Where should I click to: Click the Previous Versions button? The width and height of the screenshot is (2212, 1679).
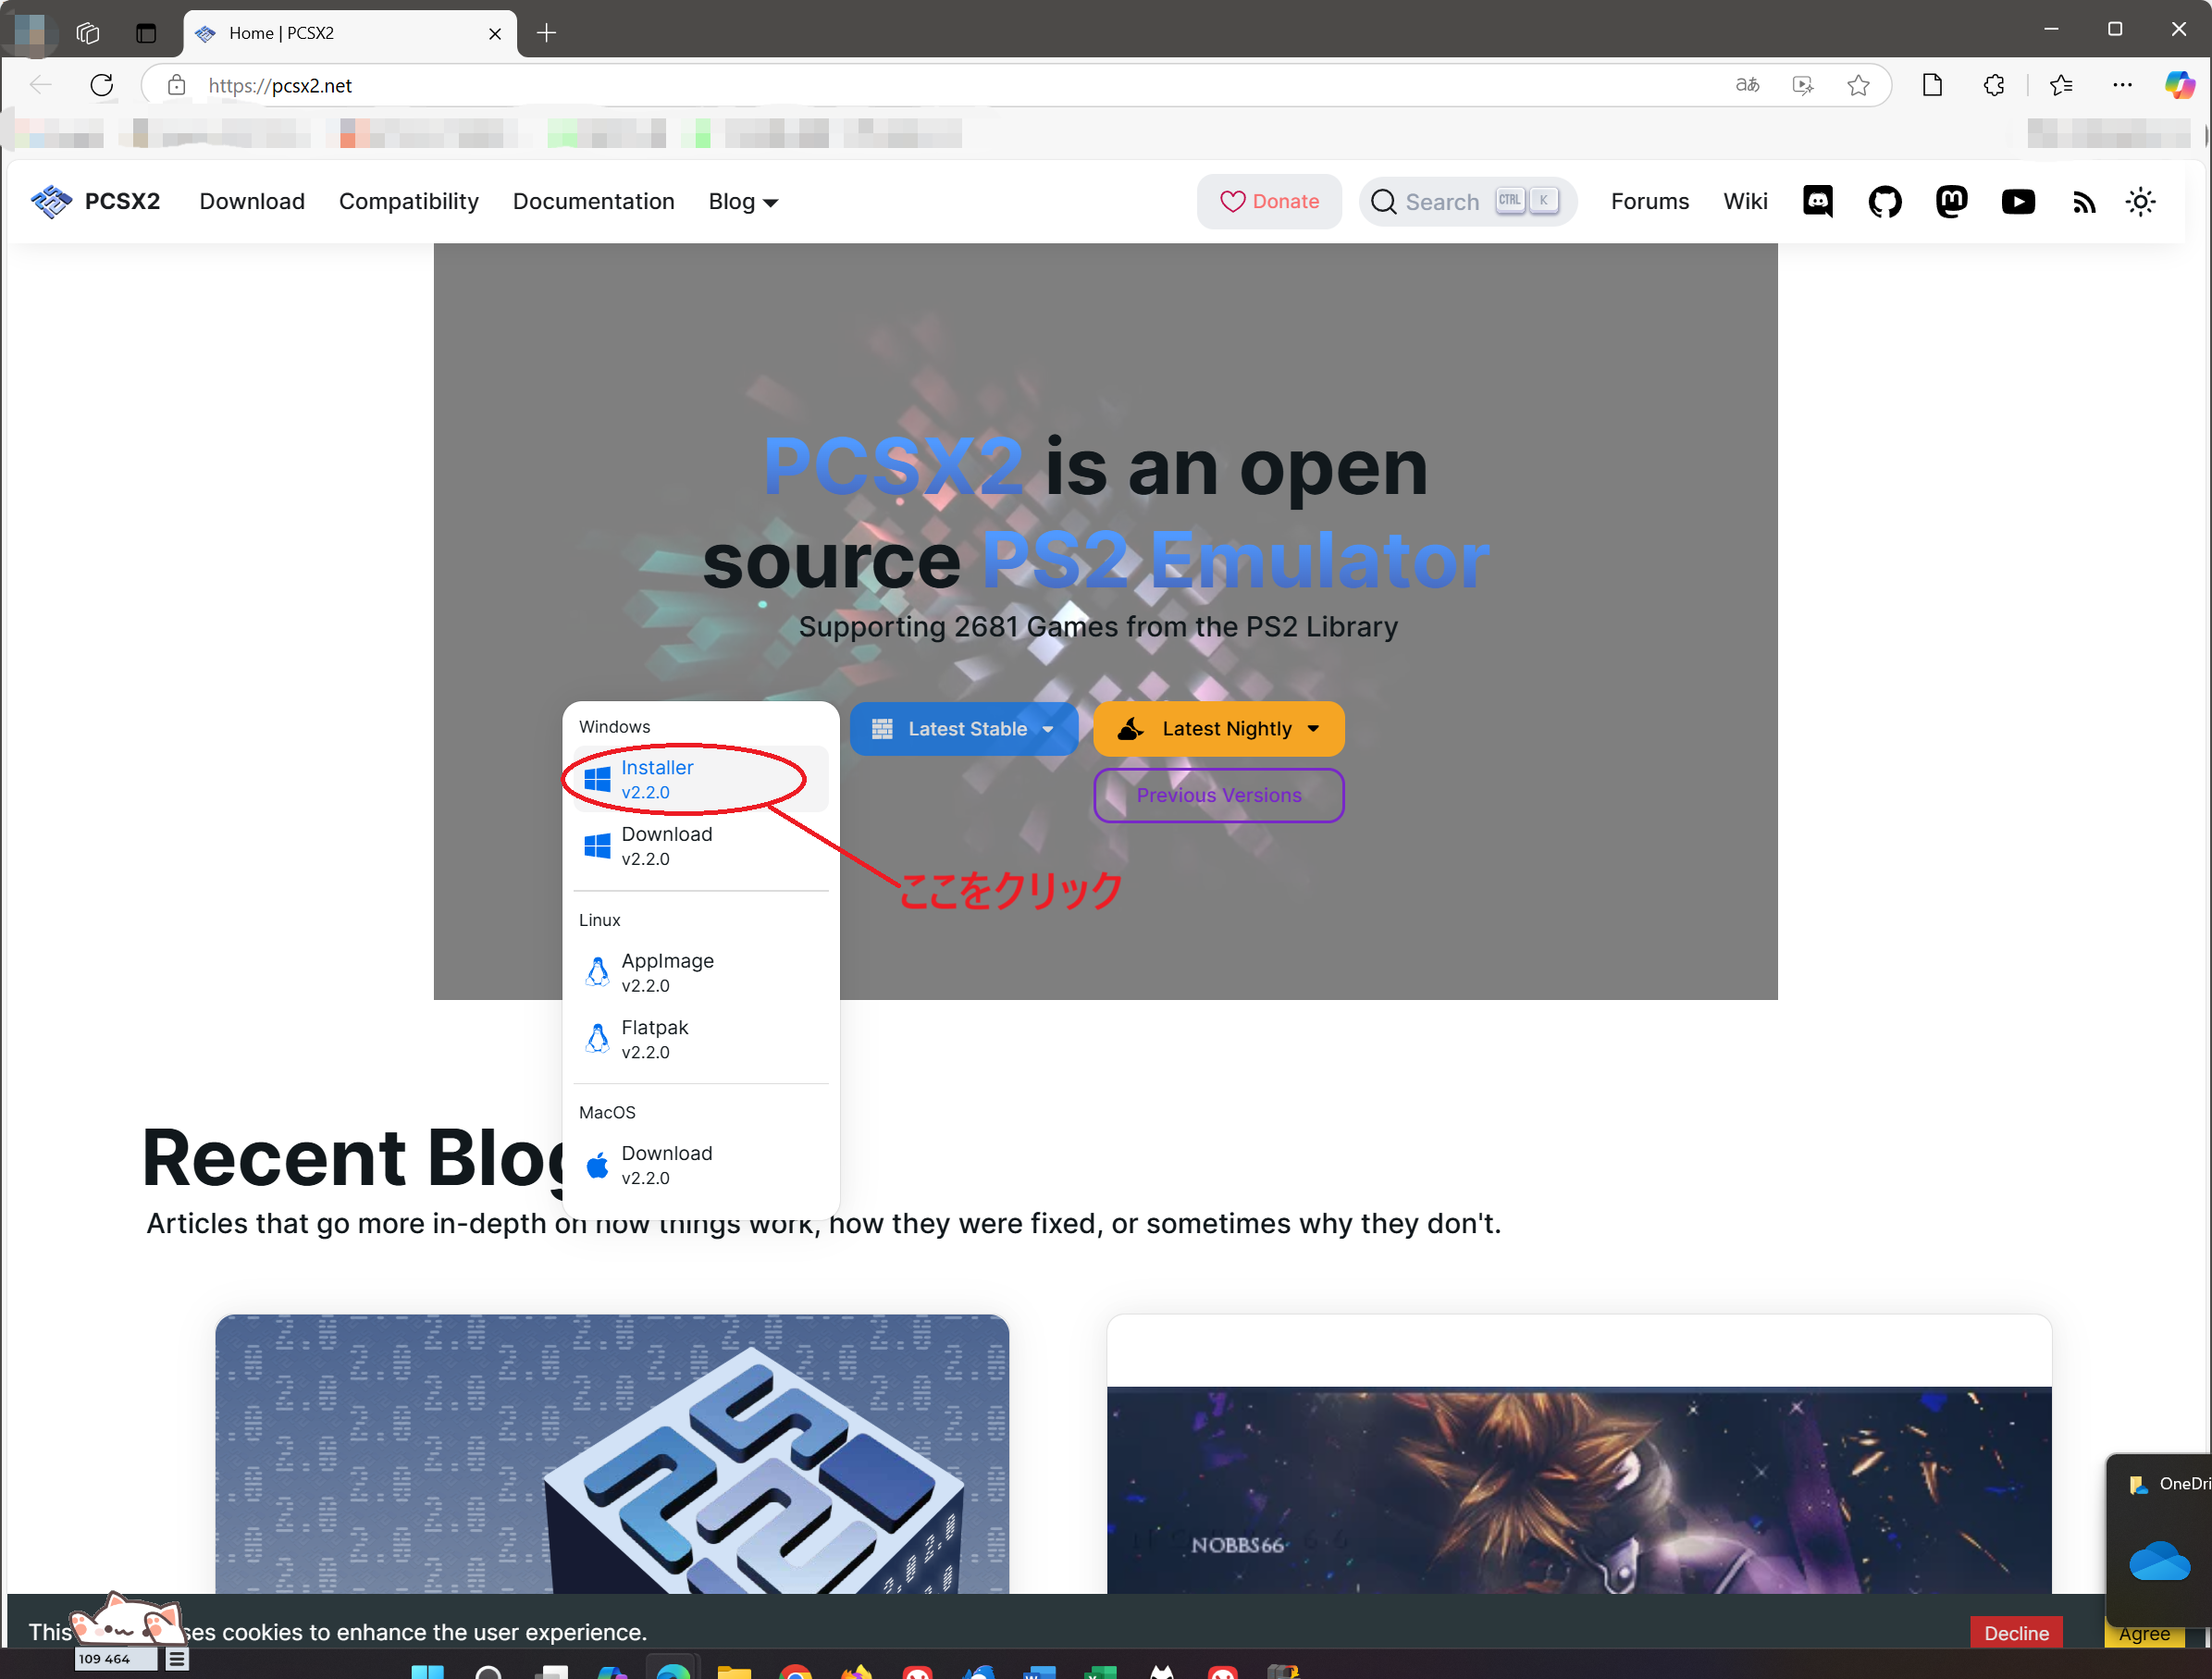pos(1218,796)
